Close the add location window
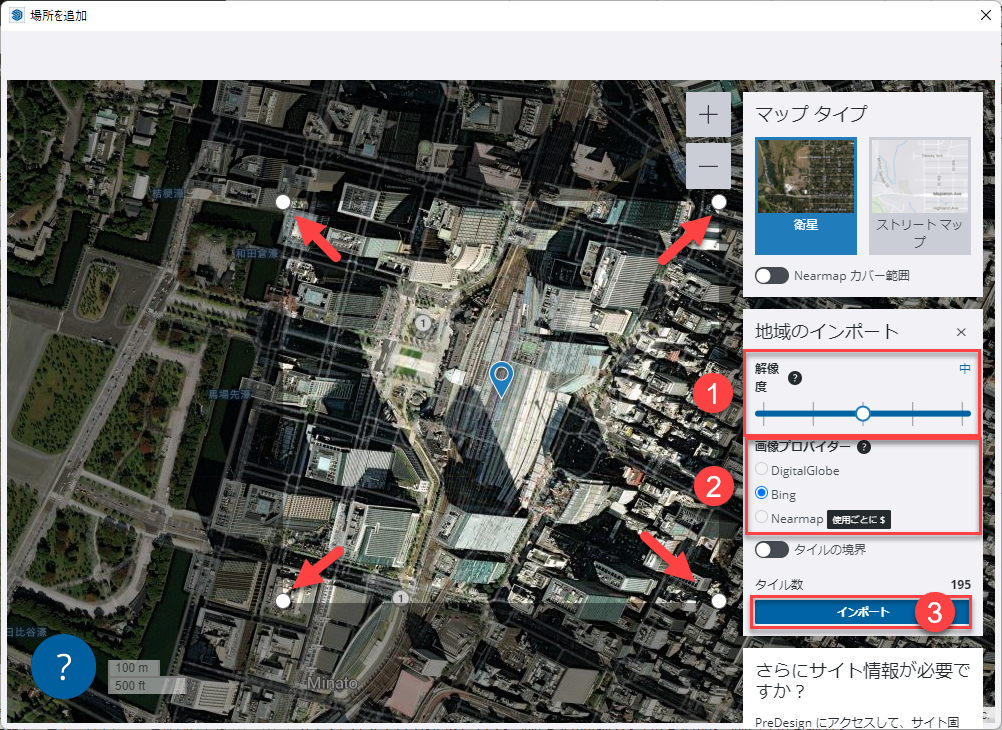1002x730 pixels. (x=983, y=15)
